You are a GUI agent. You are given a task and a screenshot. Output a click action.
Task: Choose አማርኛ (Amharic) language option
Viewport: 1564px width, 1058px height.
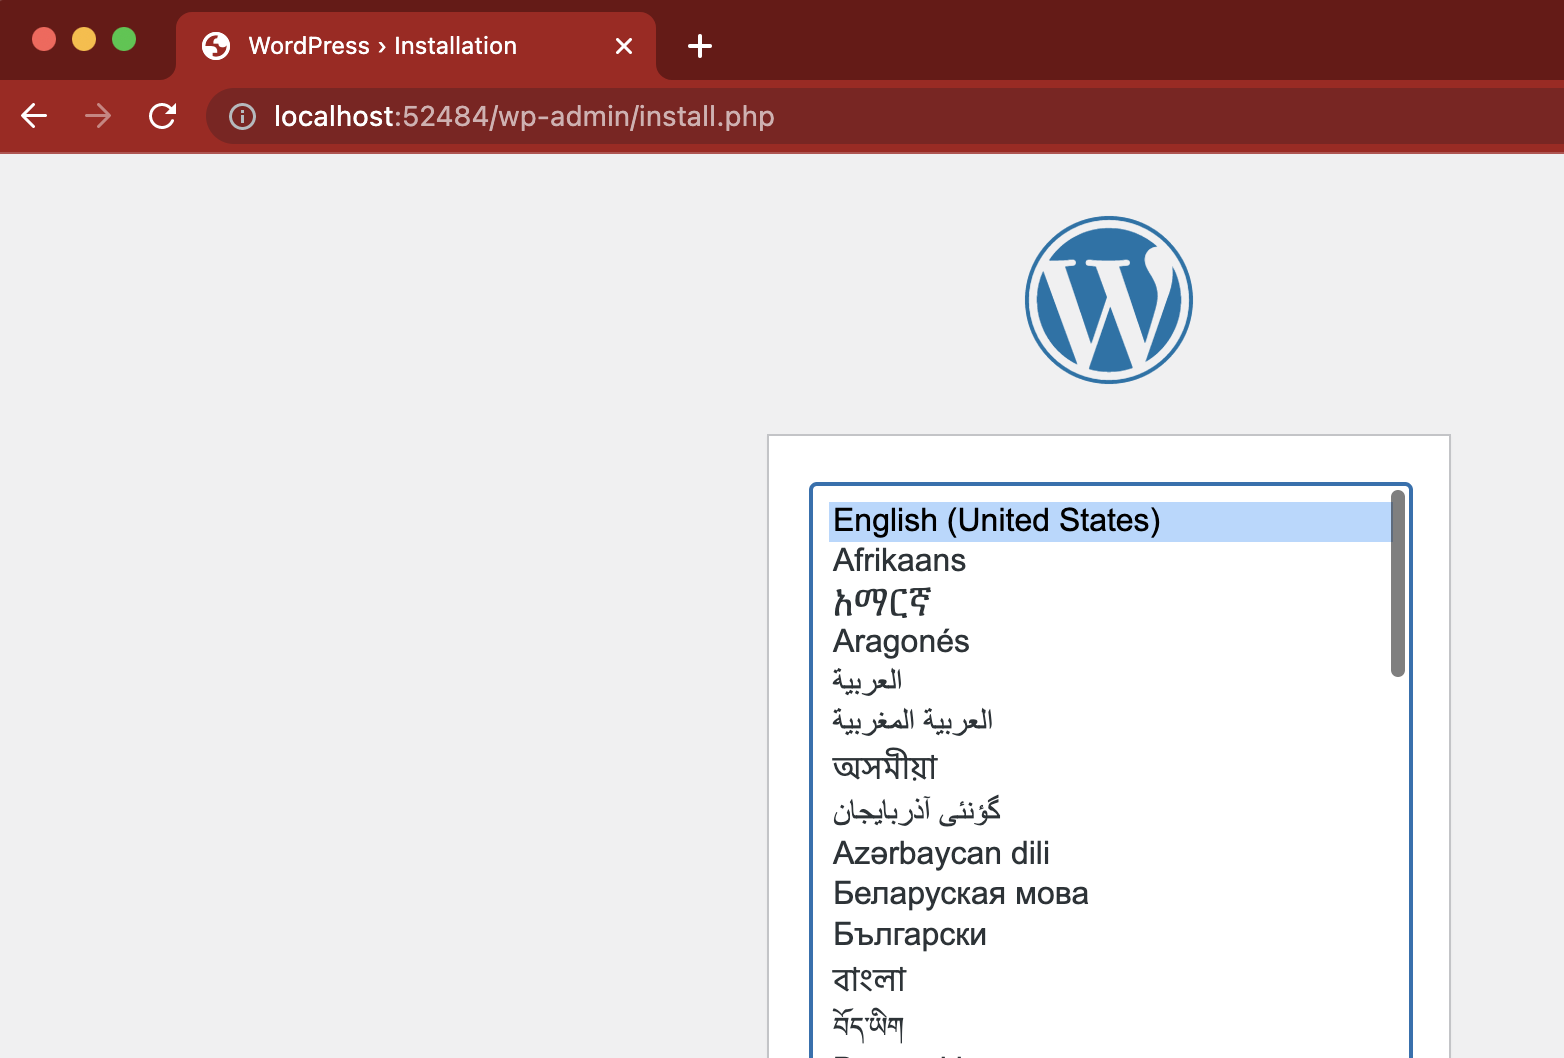pos(1110,601)
